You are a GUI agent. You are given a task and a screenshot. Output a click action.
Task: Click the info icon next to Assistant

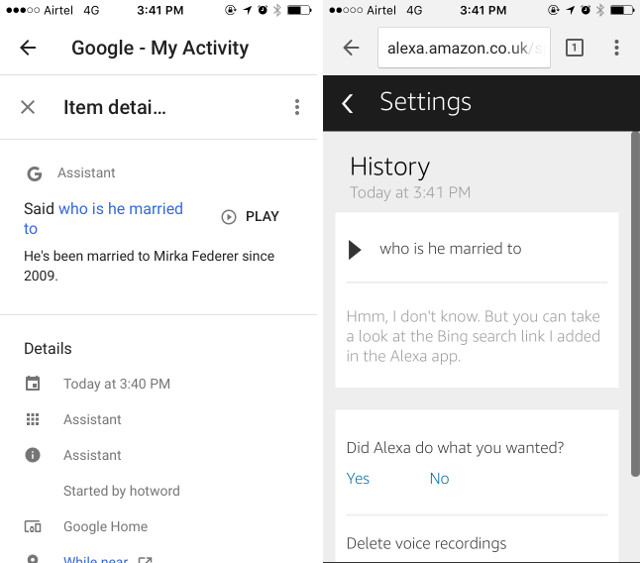(33, 455)
